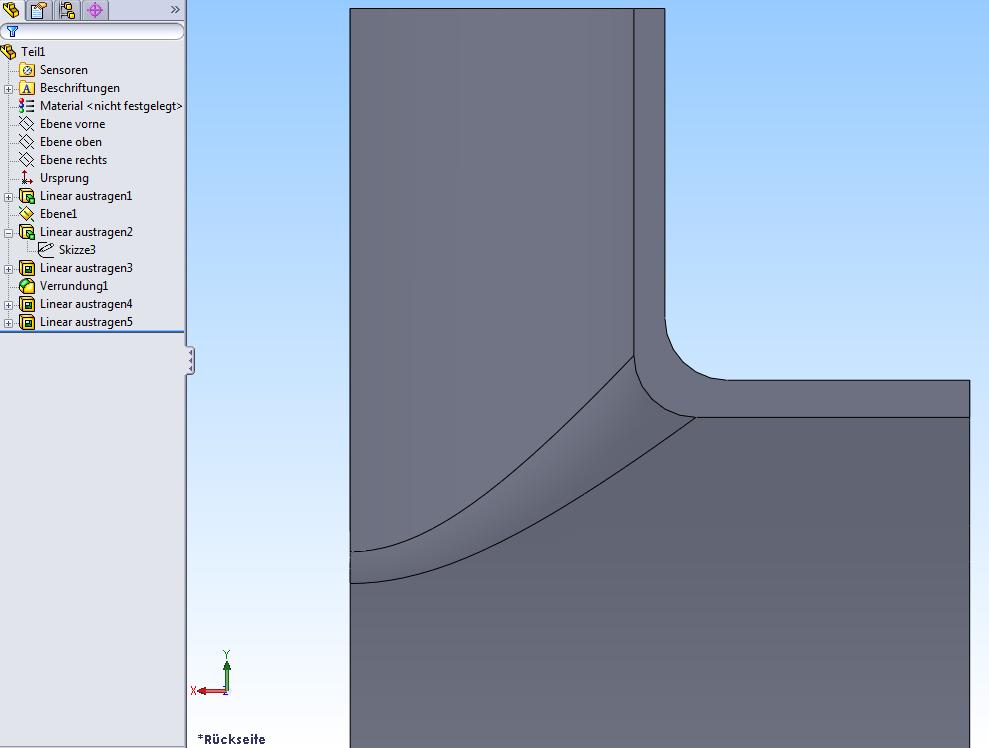Click the Linear austragen1 extrude icon
Image resolution: width=989 pixels, height=748 pixels.
pos(26,196)
